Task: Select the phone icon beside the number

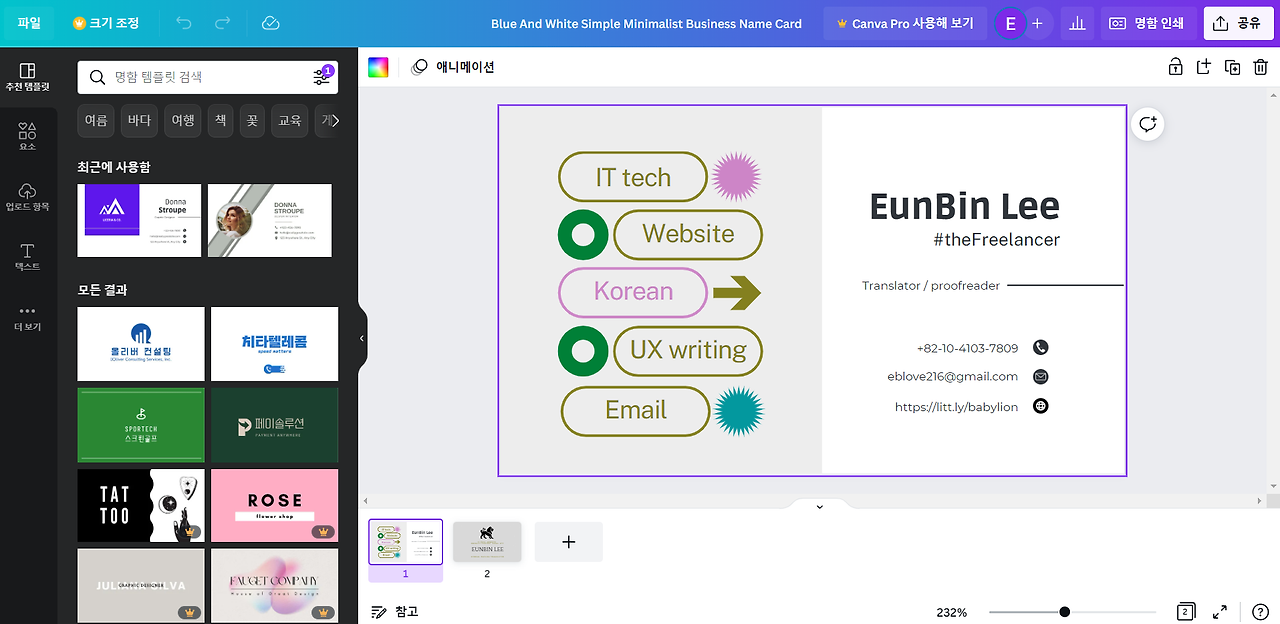Action: pos(1040,348)
